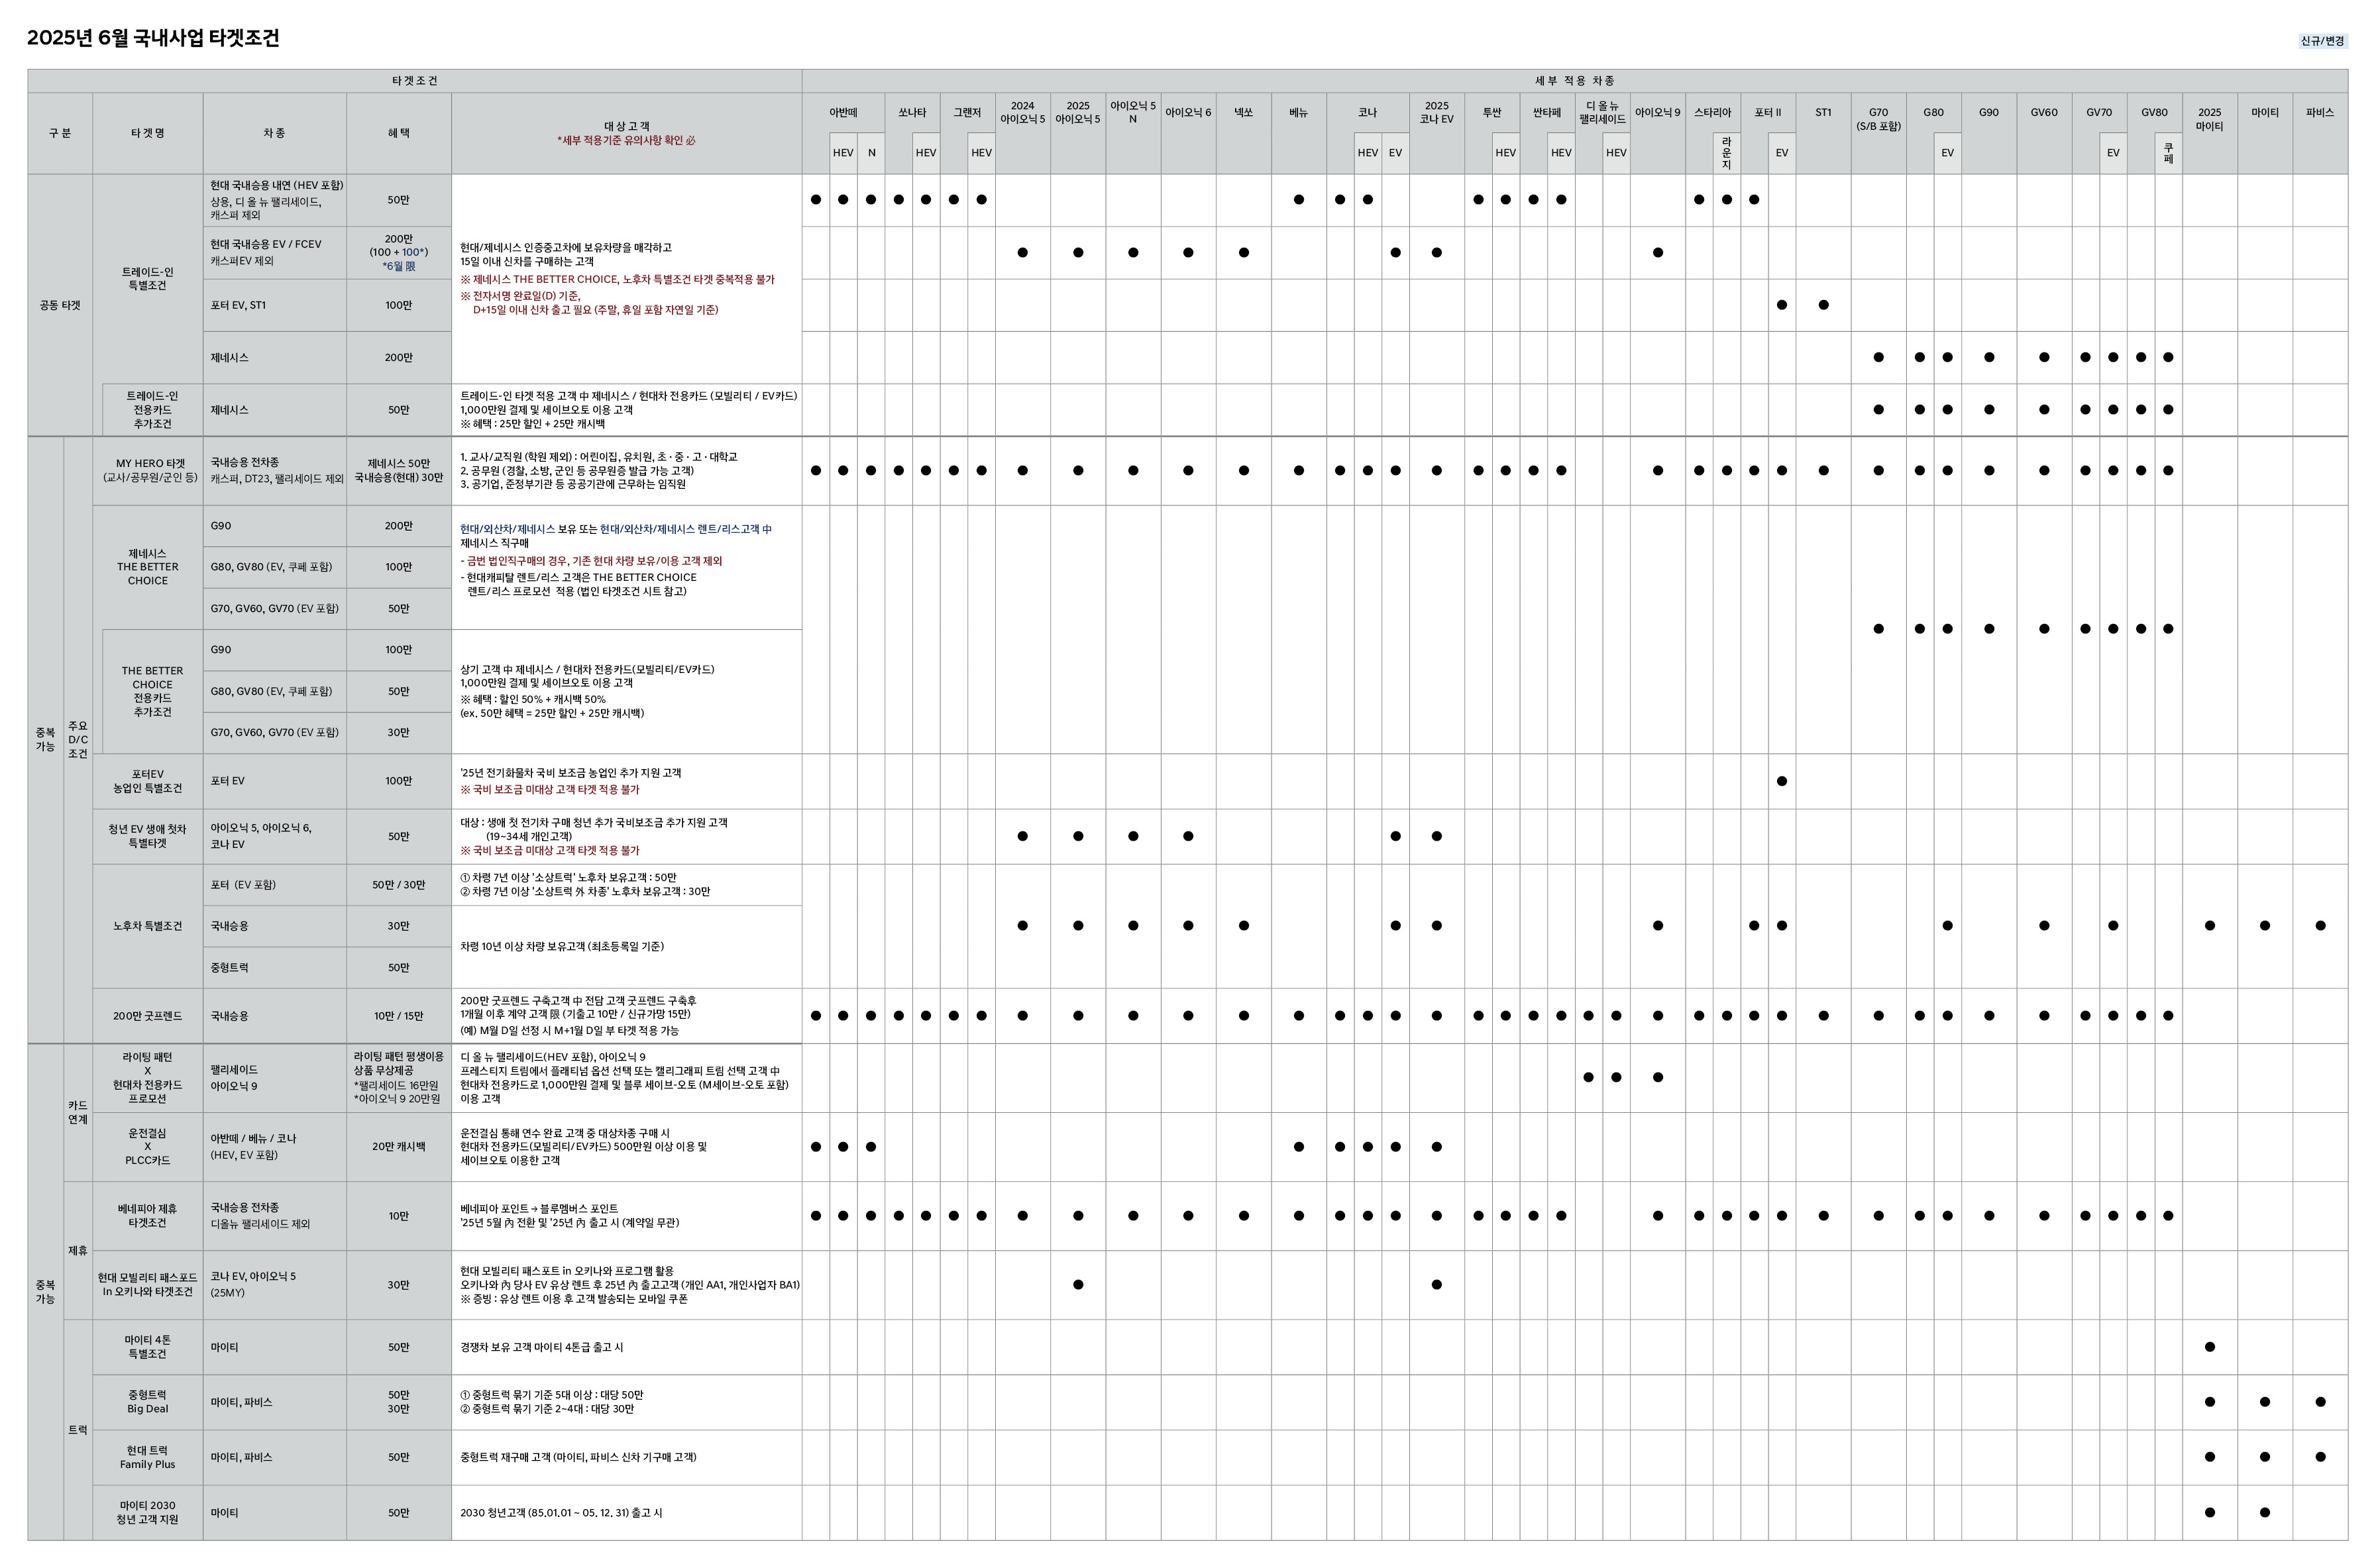Select the '마이티 4톤 특별조건' cell
The width and height of the screenshot is (2376, 1568).
point(148,1347)
